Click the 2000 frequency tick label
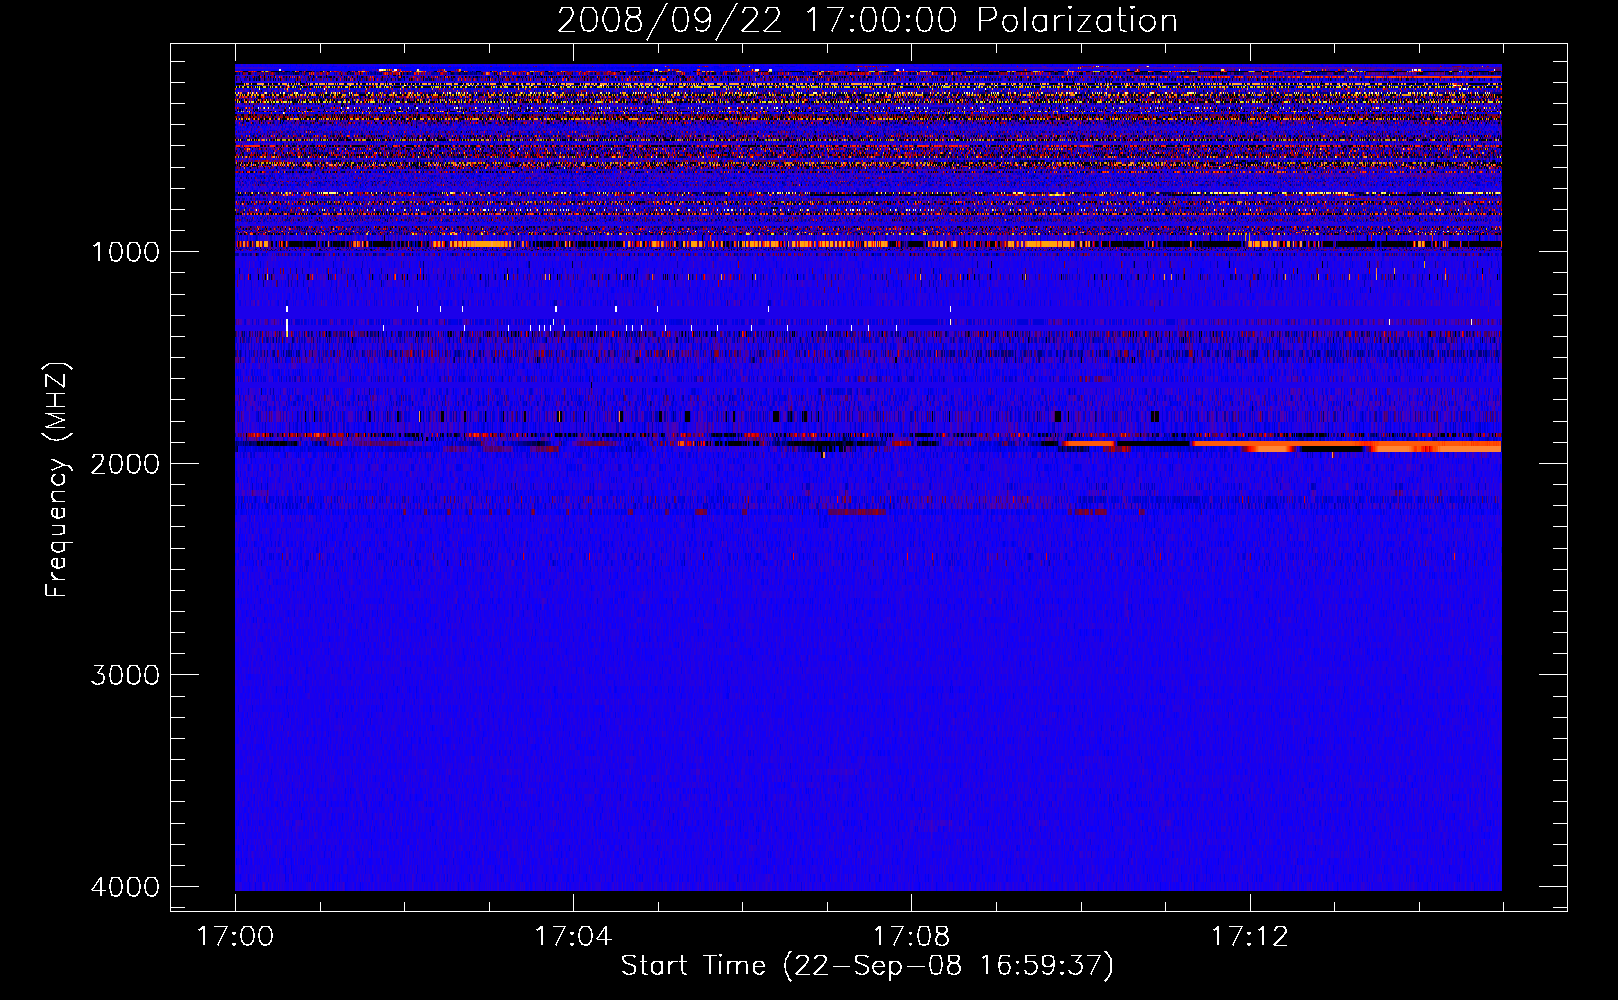Viewport: 1618px width, 1000px height. tap(125, 463)
